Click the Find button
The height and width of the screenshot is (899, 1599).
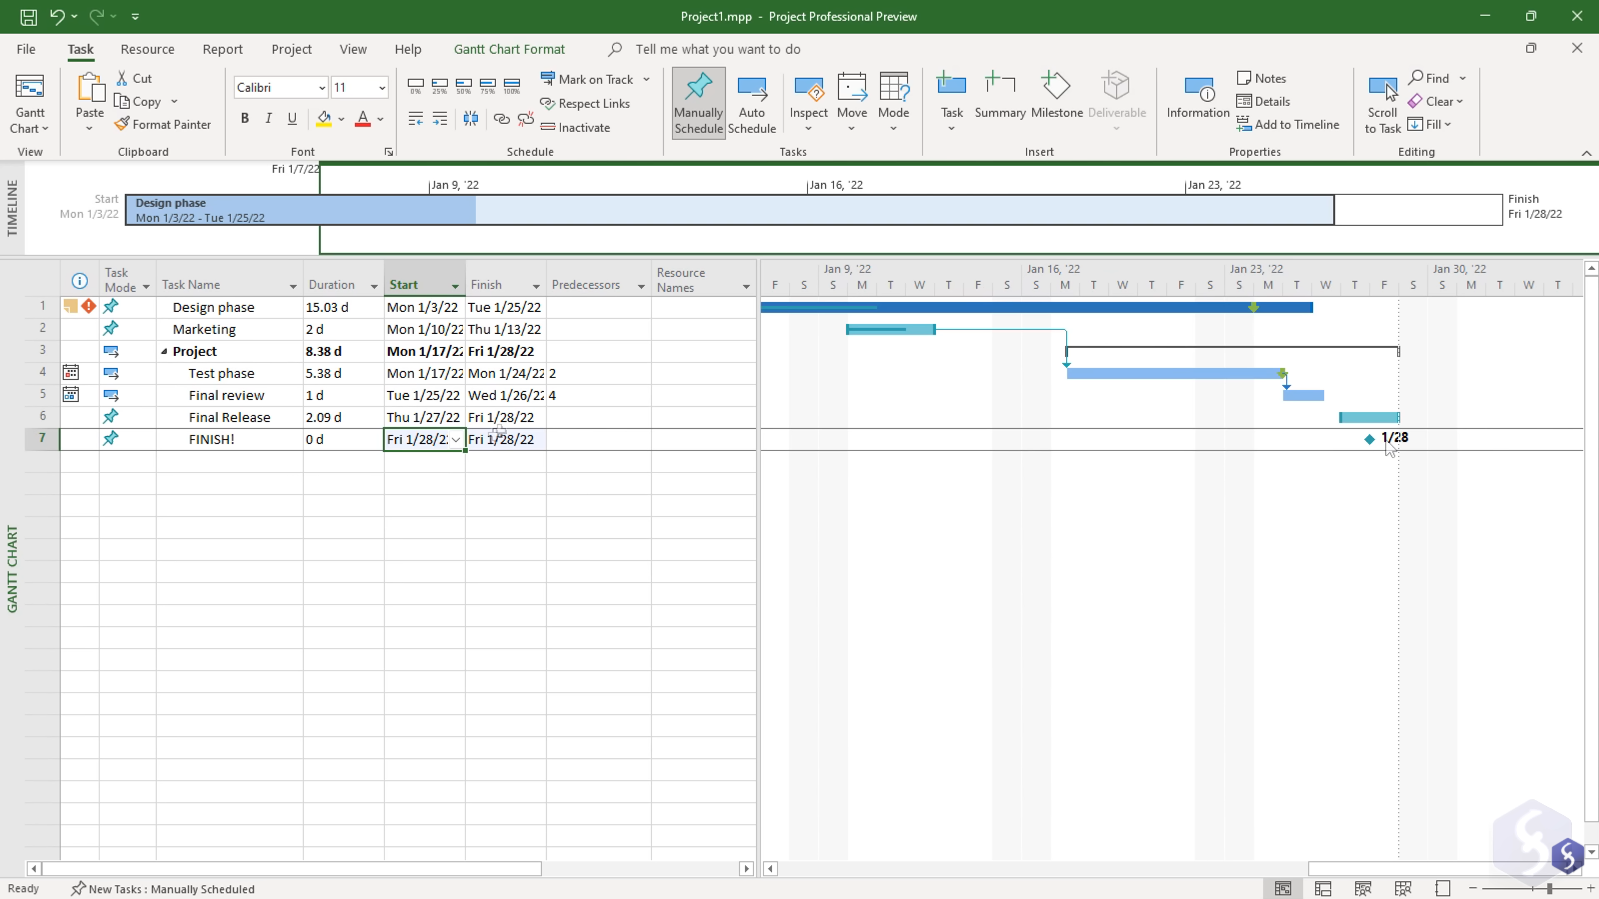[x=1429, y=78]
